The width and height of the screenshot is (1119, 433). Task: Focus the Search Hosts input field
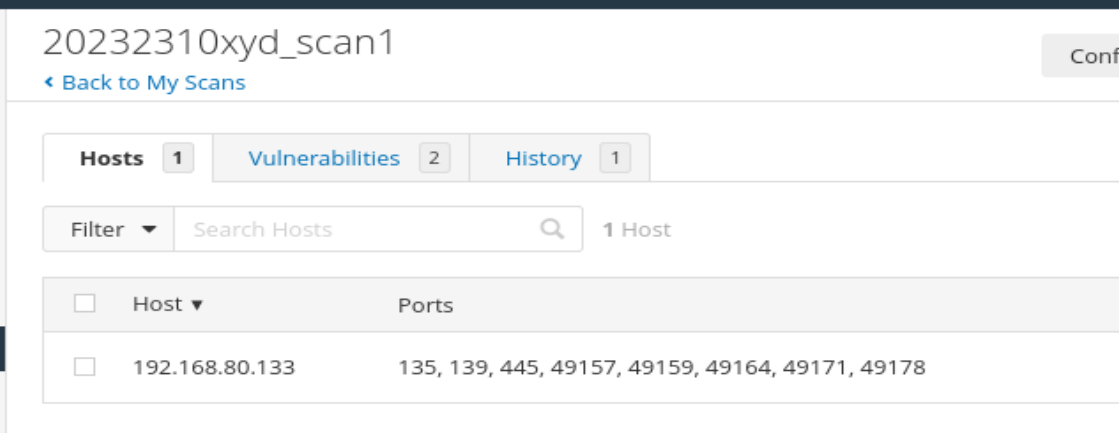click(360, 229)
